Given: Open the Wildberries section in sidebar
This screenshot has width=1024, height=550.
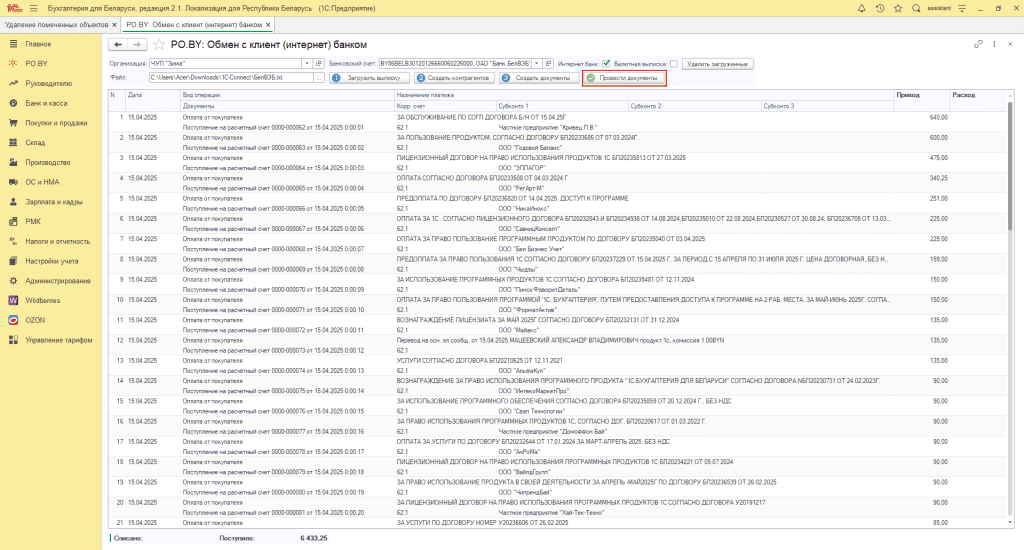Looking at the screenshot, I should [46, 300].
